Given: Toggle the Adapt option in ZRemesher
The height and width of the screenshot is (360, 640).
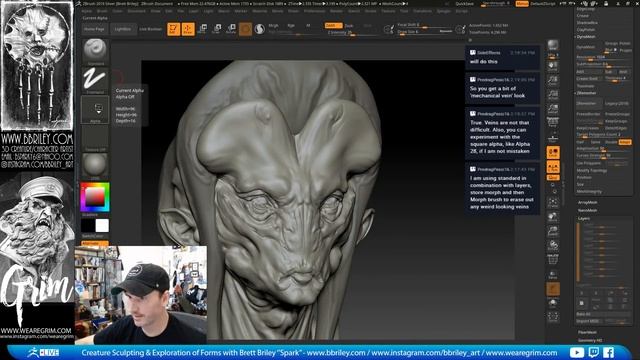Looking at the screenshot, I should click(624, 142).
